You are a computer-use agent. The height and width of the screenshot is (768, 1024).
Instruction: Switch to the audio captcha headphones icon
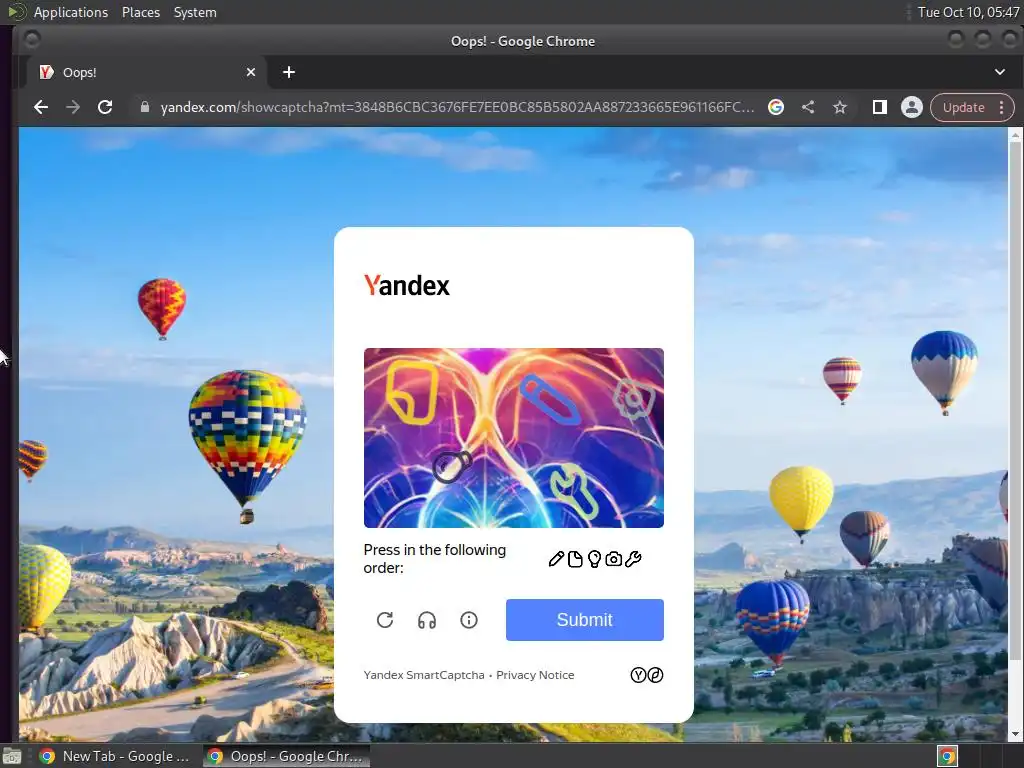point(426,620)
